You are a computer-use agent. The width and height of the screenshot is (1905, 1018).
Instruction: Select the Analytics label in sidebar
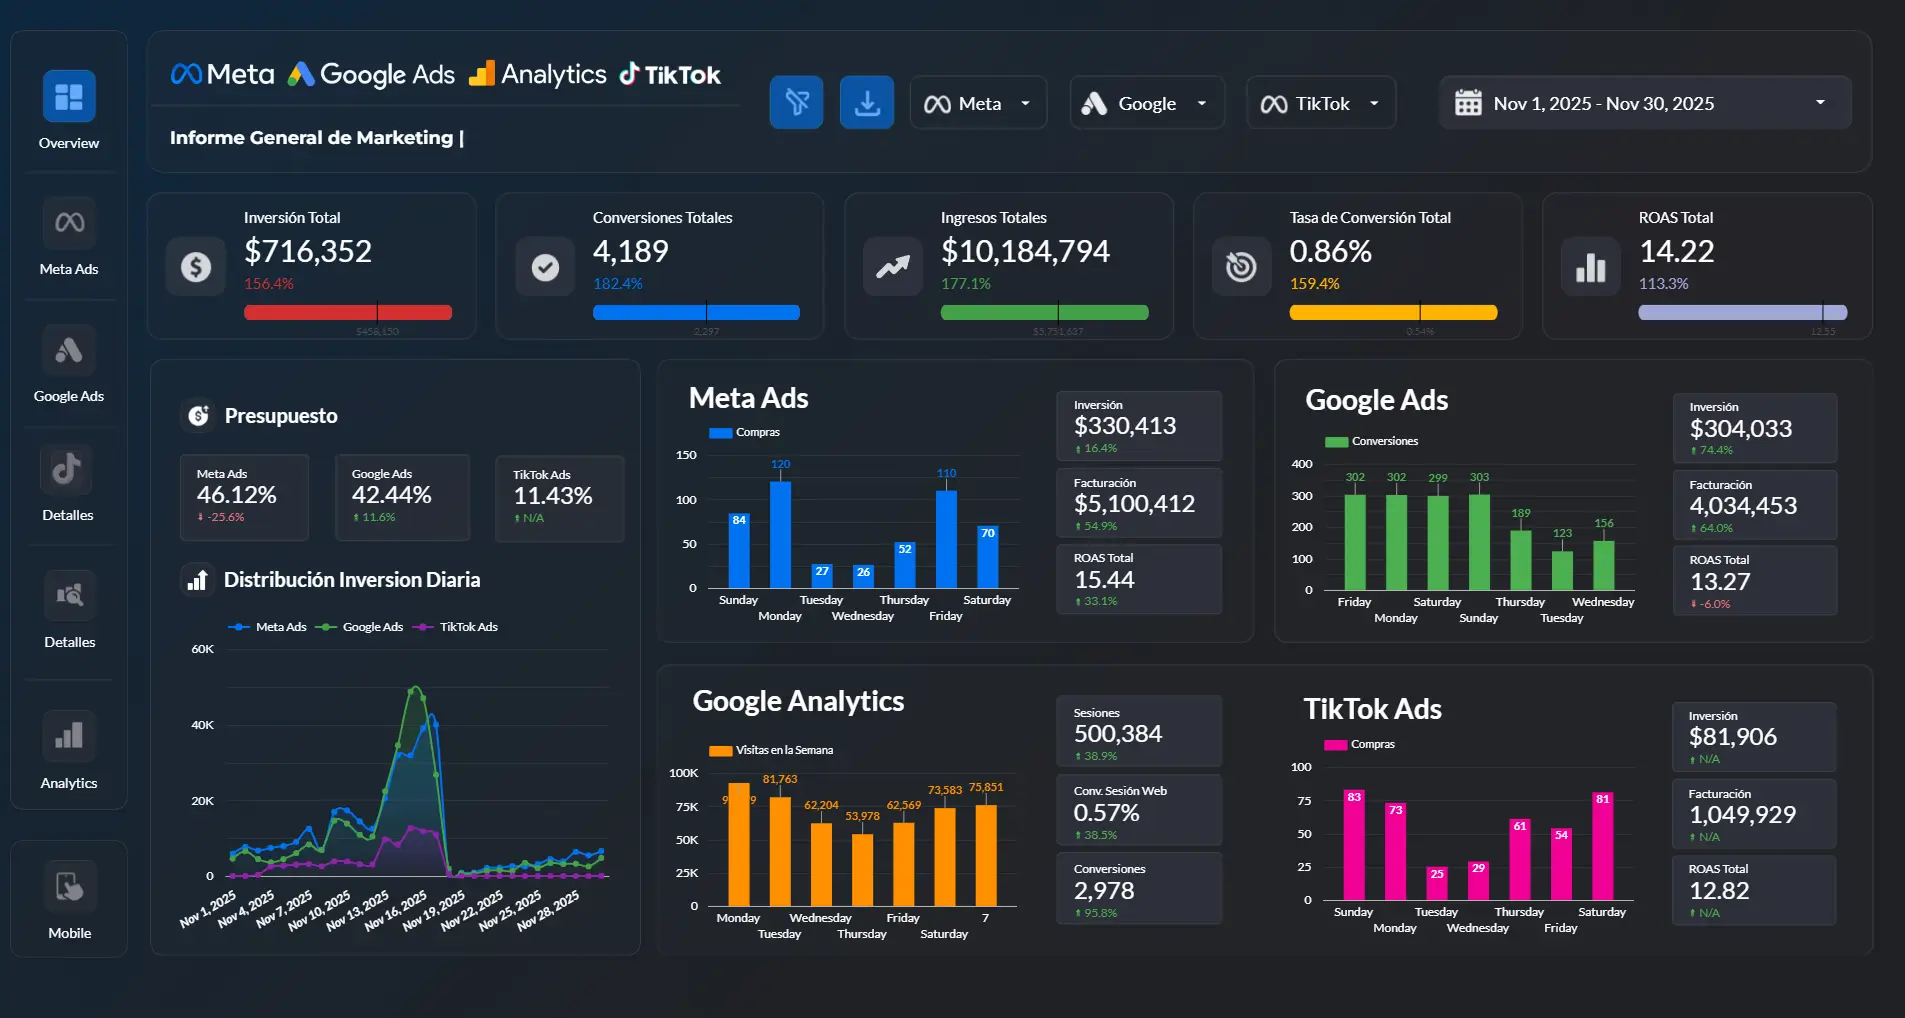[69, 783]
